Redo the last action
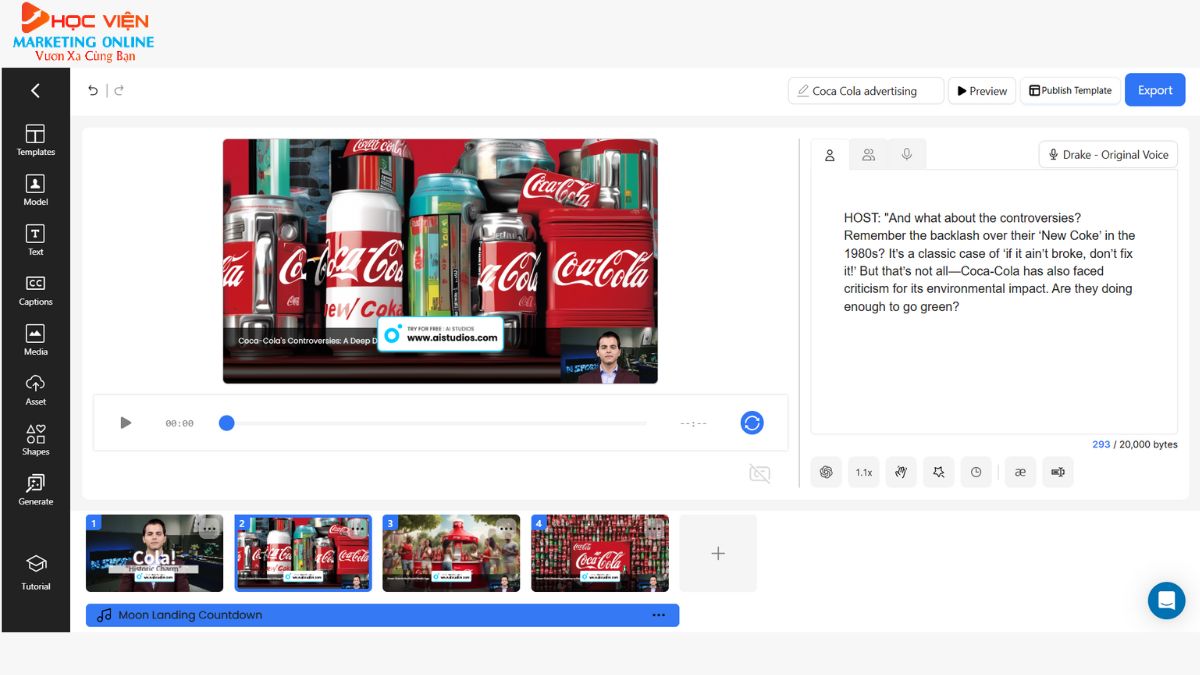This screenshot has height=675, width=1200. point(119,90)
